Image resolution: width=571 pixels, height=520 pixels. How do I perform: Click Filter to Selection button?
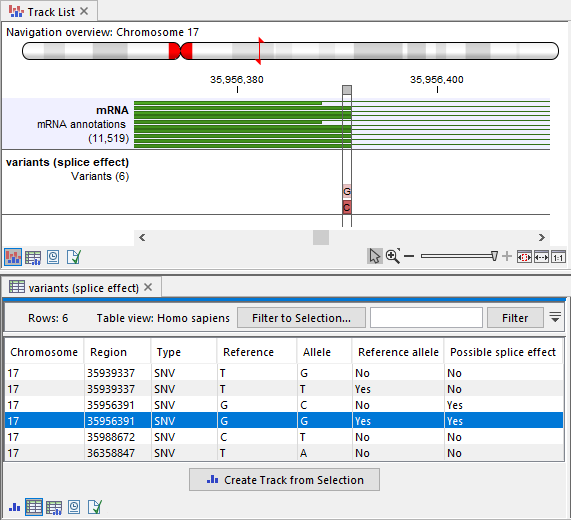point(301,318)
